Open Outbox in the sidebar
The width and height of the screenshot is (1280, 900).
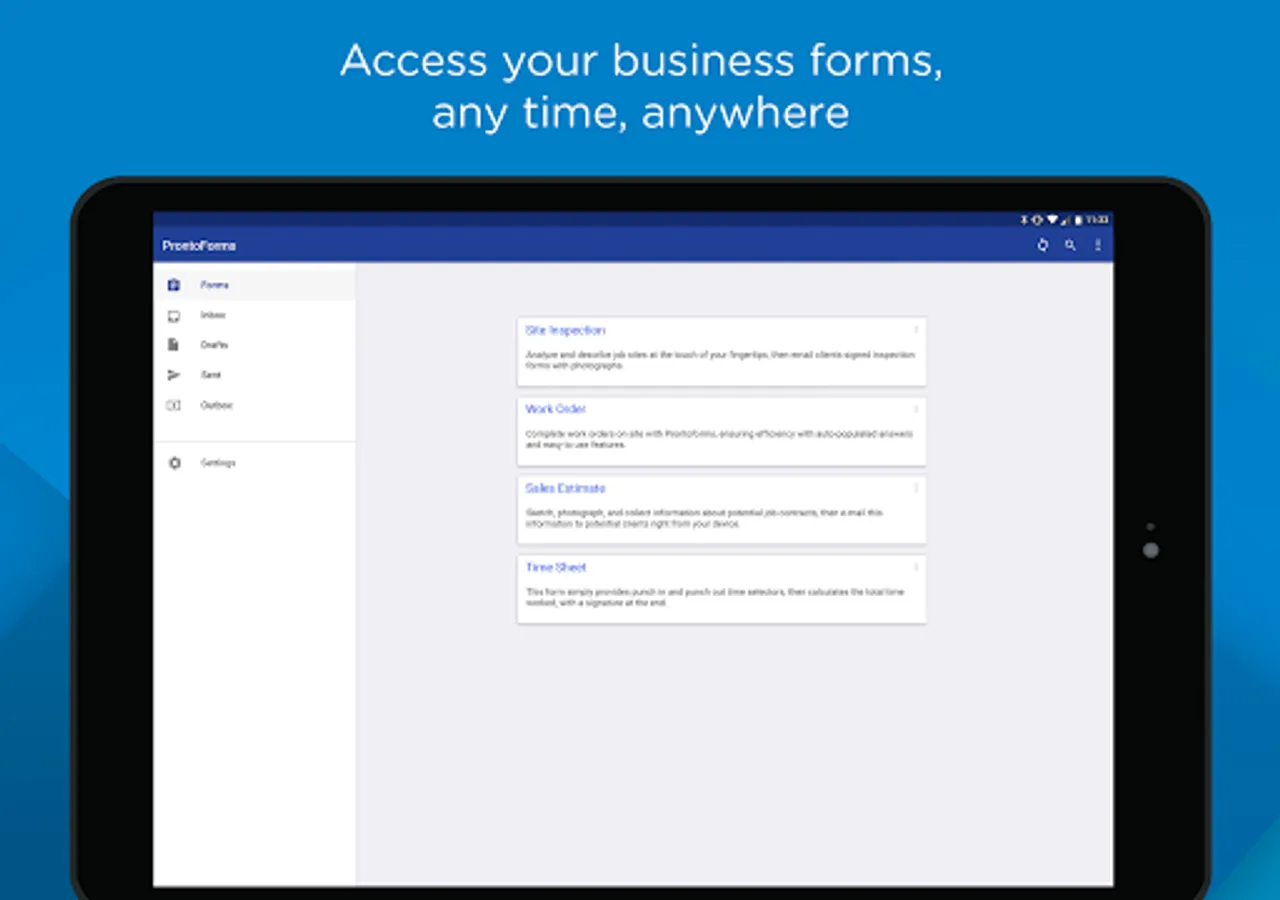216,405
